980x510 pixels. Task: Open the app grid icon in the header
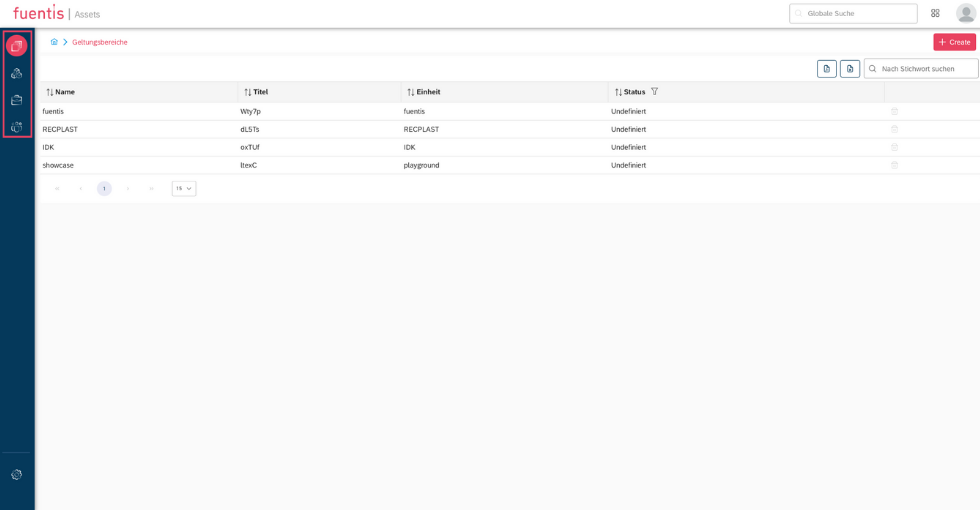tap(935, 13)
